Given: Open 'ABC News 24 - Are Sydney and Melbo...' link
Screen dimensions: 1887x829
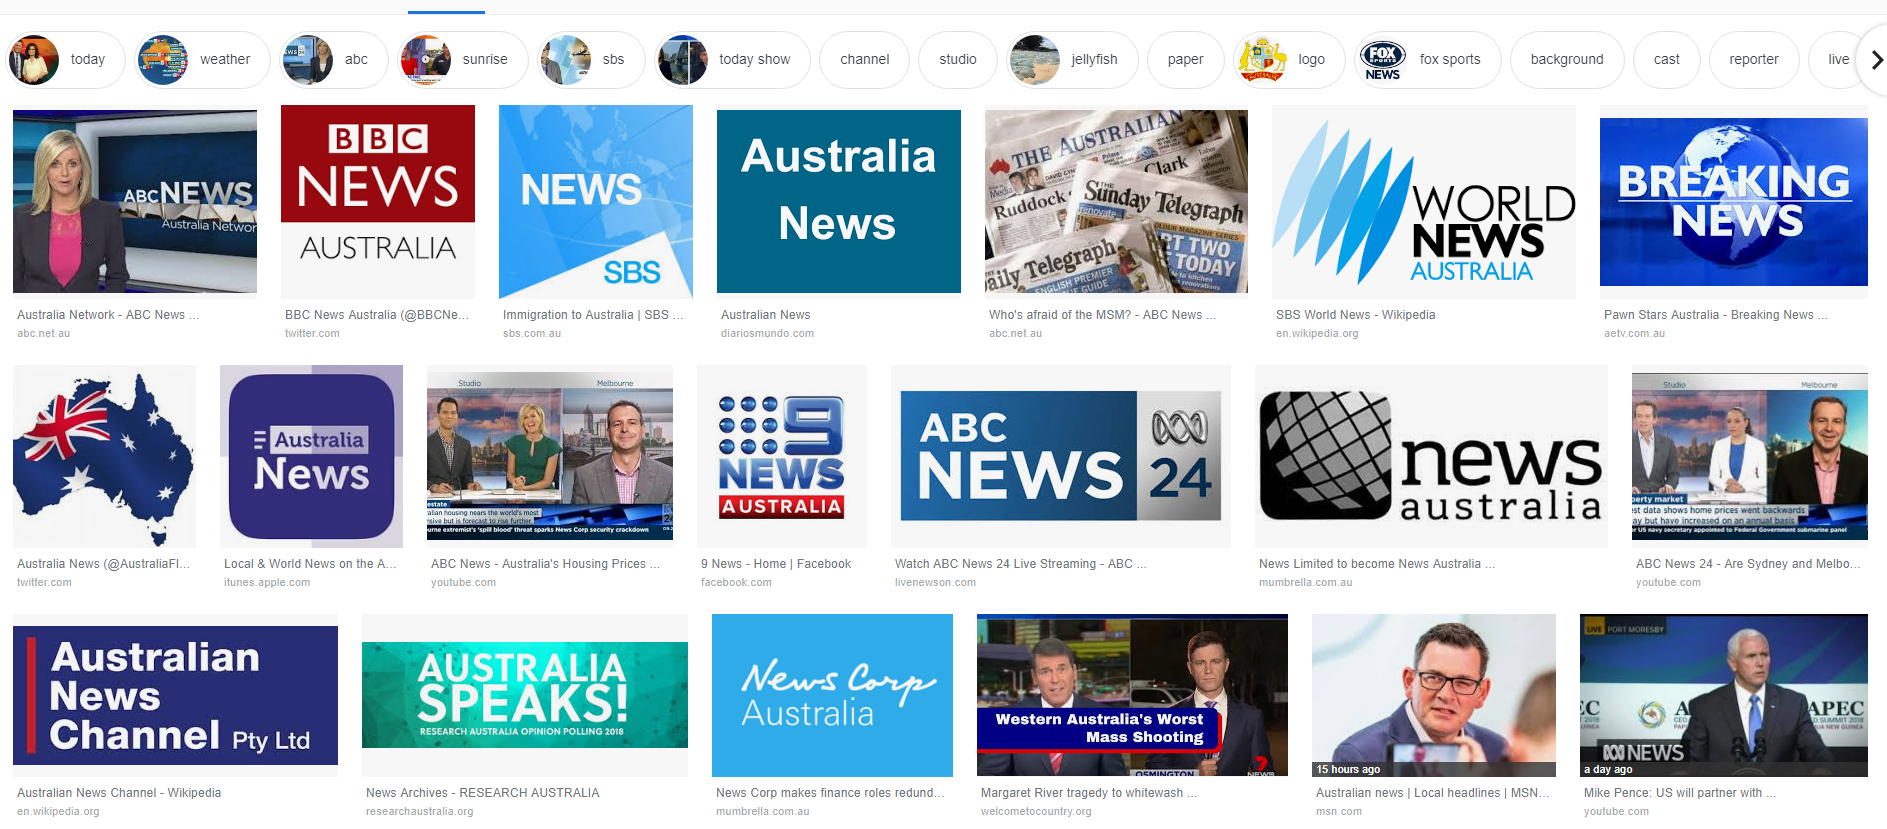Looking at the screenshot, I should tap(1748, 564).
